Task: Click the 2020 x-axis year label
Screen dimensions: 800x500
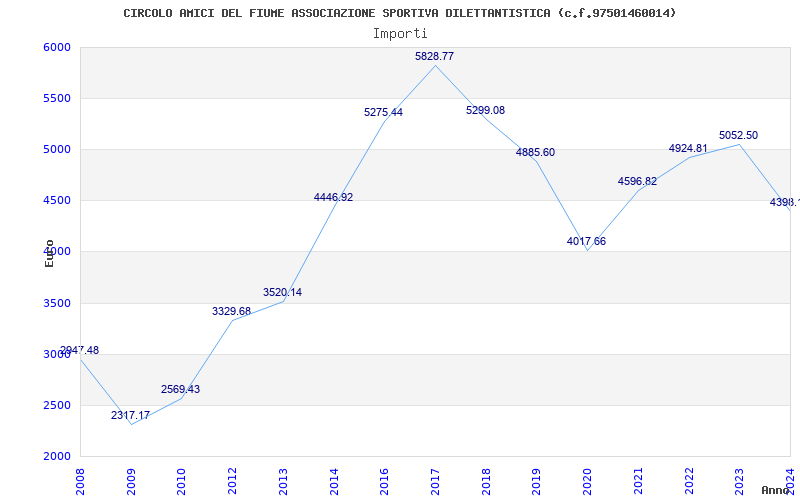Action: (587, 482)
